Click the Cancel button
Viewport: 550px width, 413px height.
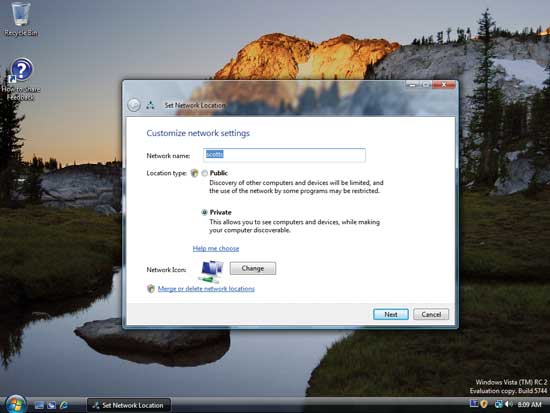(x=431, y=314)
